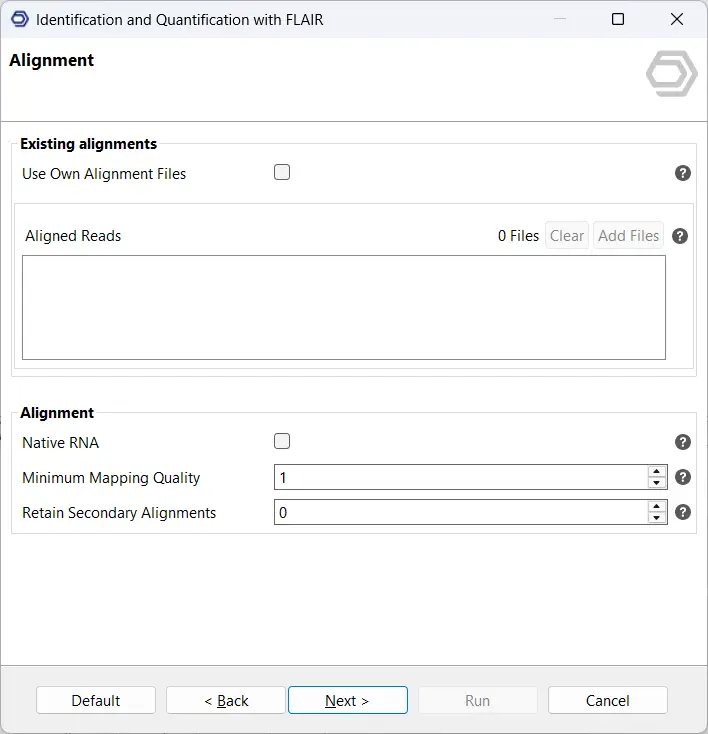
Task: Increase Minimum Mapping Quality with up arrow
Action: [x=657, y=471]
